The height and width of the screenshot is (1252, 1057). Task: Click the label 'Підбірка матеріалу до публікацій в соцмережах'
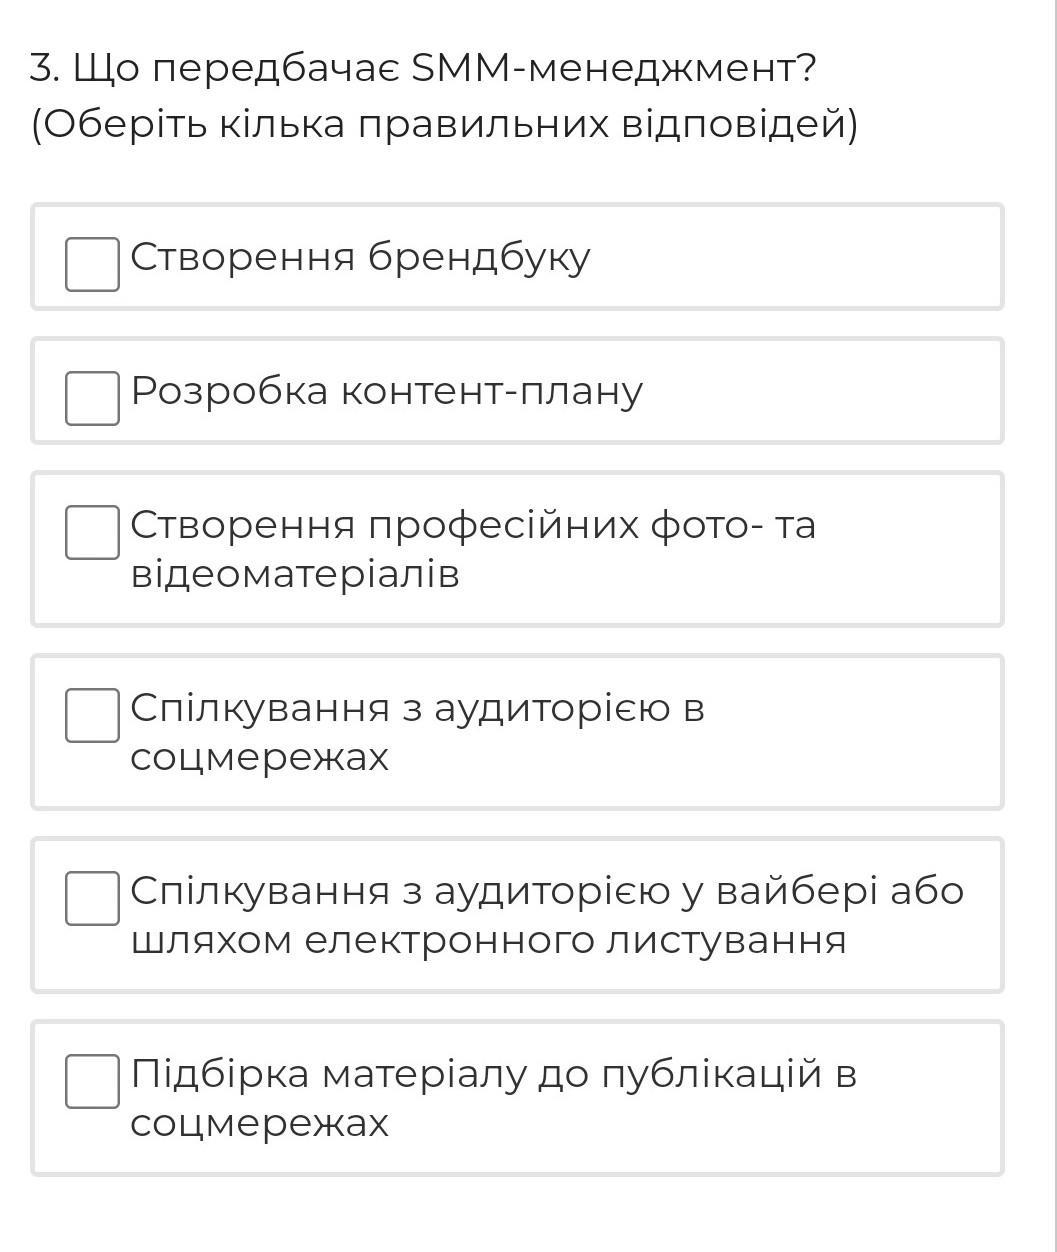[493, 1098]
